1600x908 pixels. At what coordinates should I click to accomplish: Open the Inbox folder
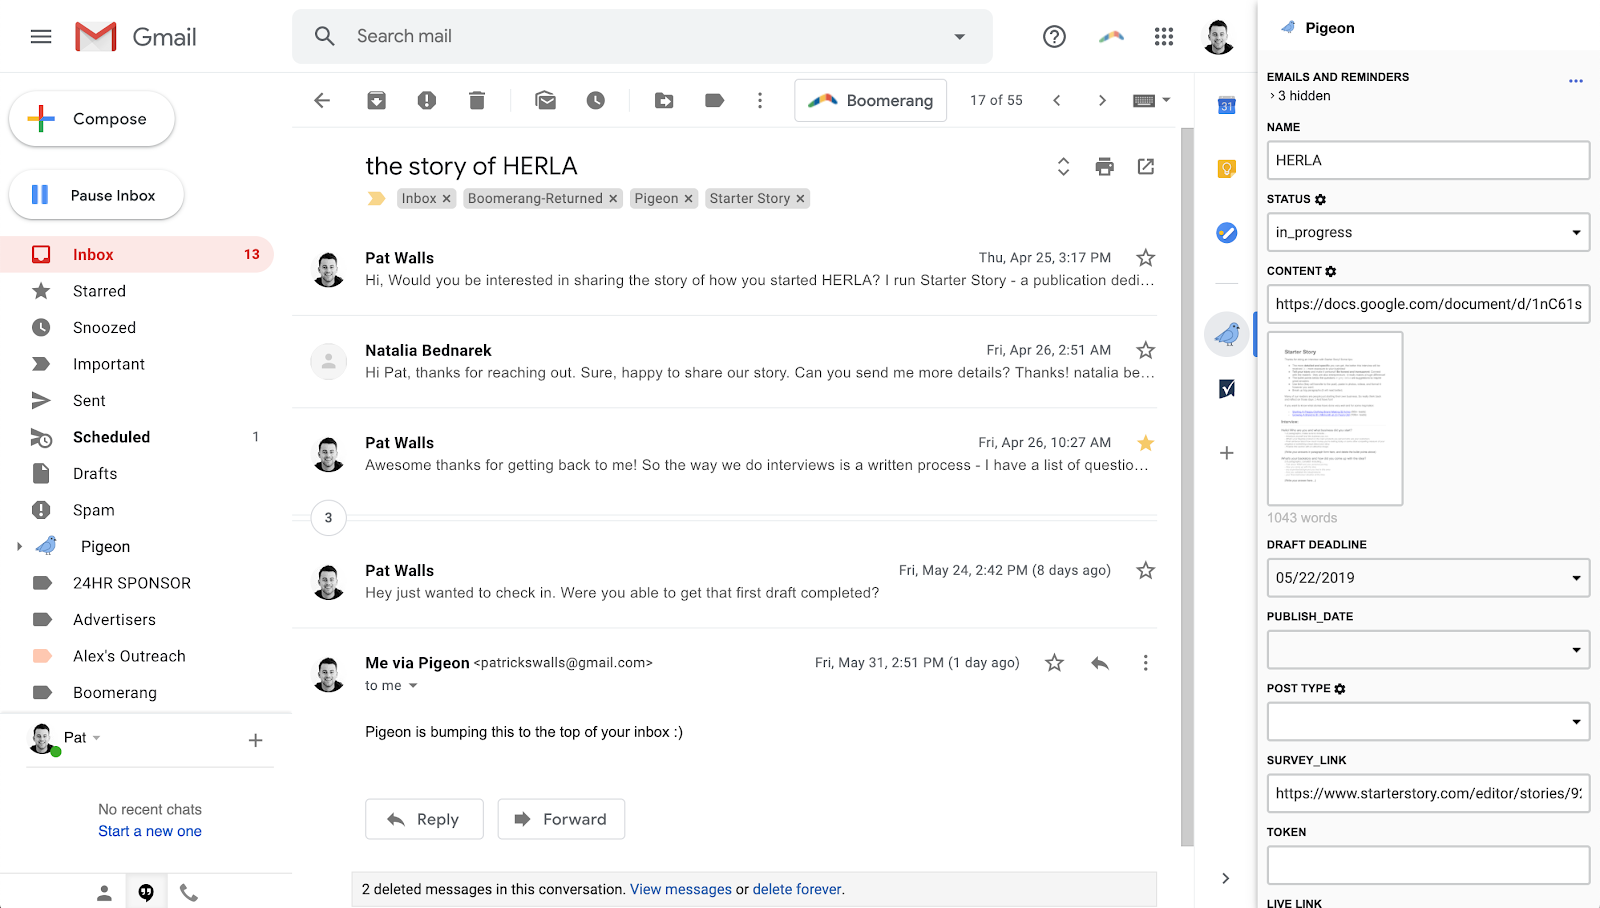pyautogui.click(x=137, y=254)
